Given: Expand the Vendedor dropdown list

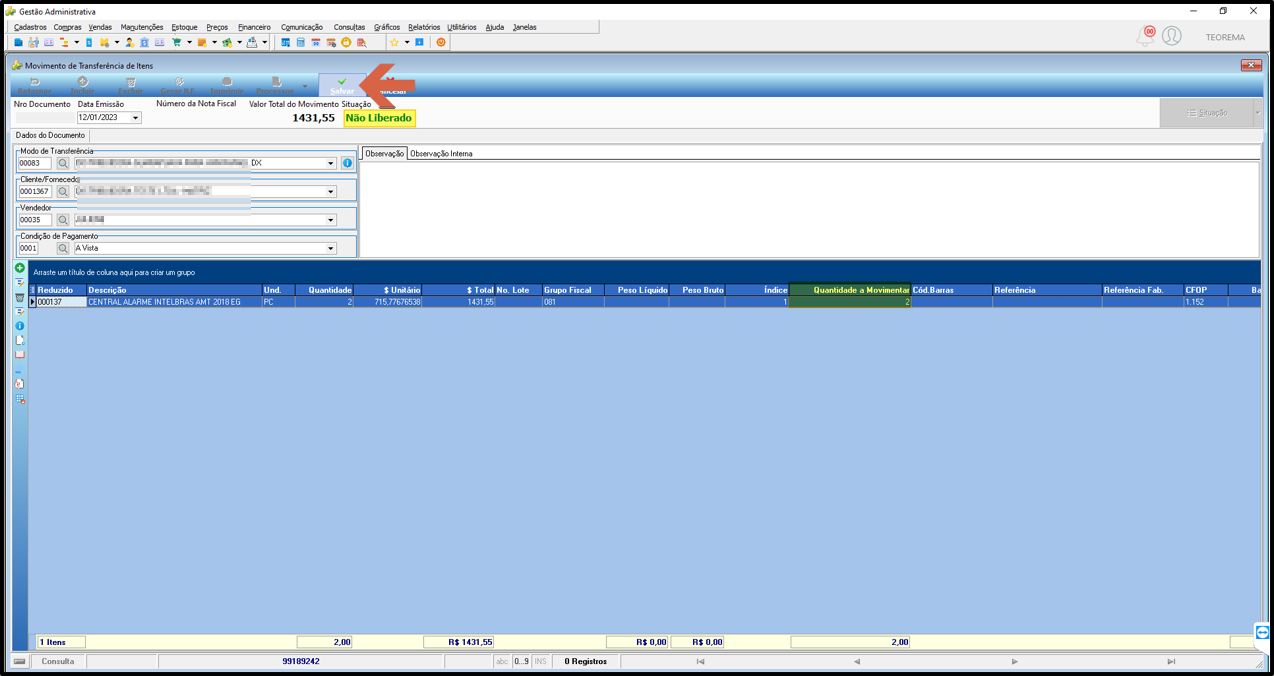Looking at the screenshot, I should tap(331, 220).
